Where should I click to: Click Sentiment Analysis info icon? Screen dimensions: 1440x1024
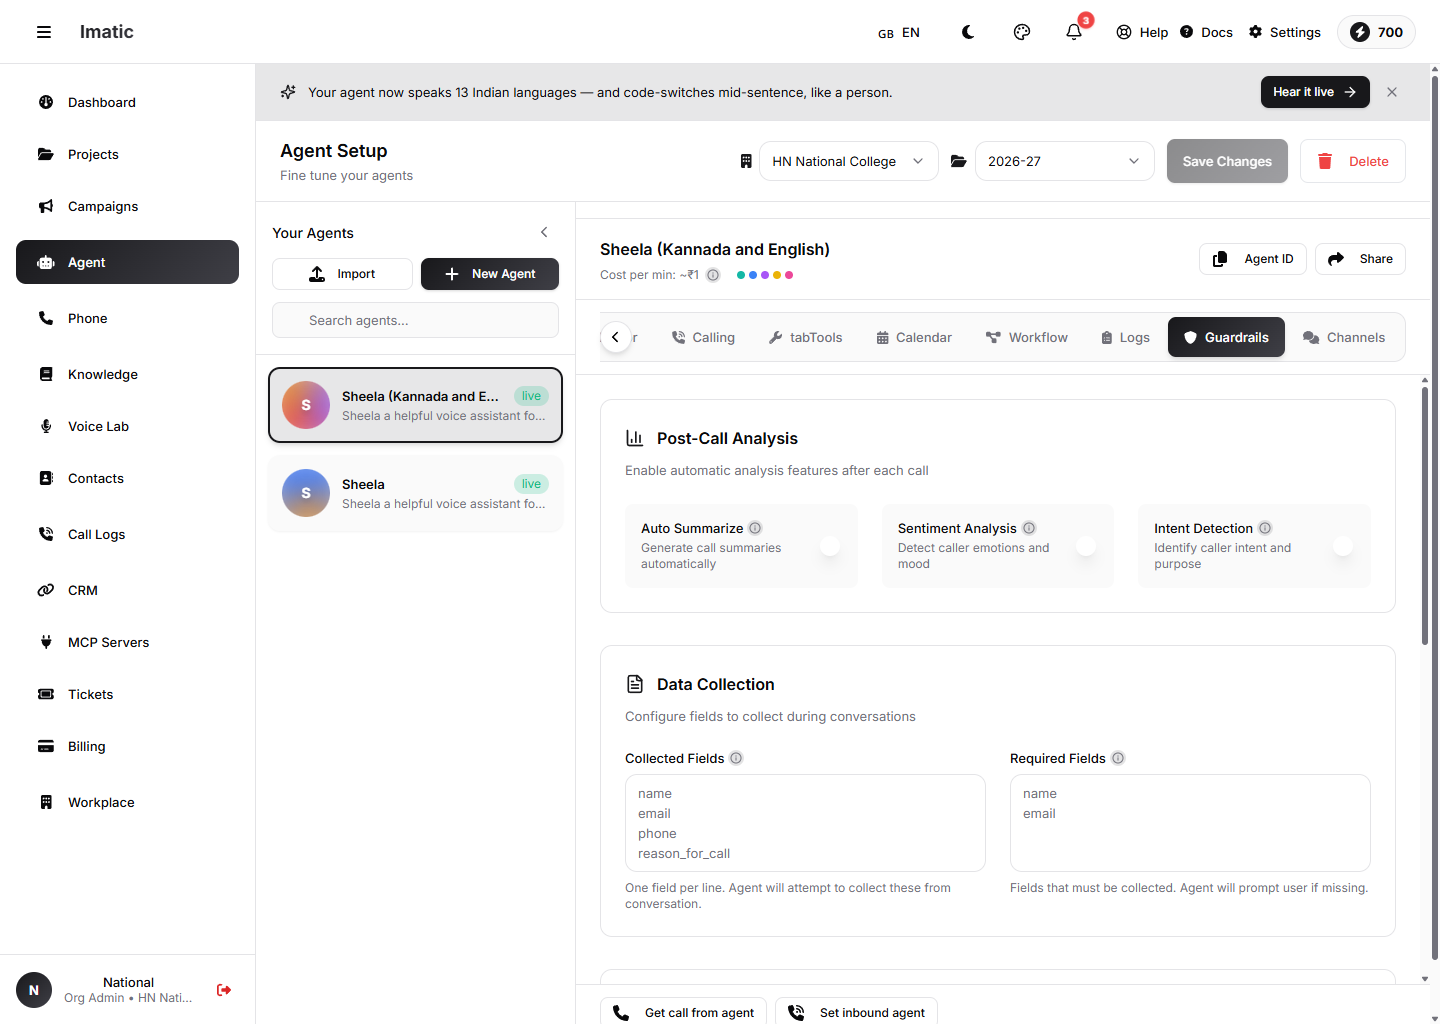1029,528
